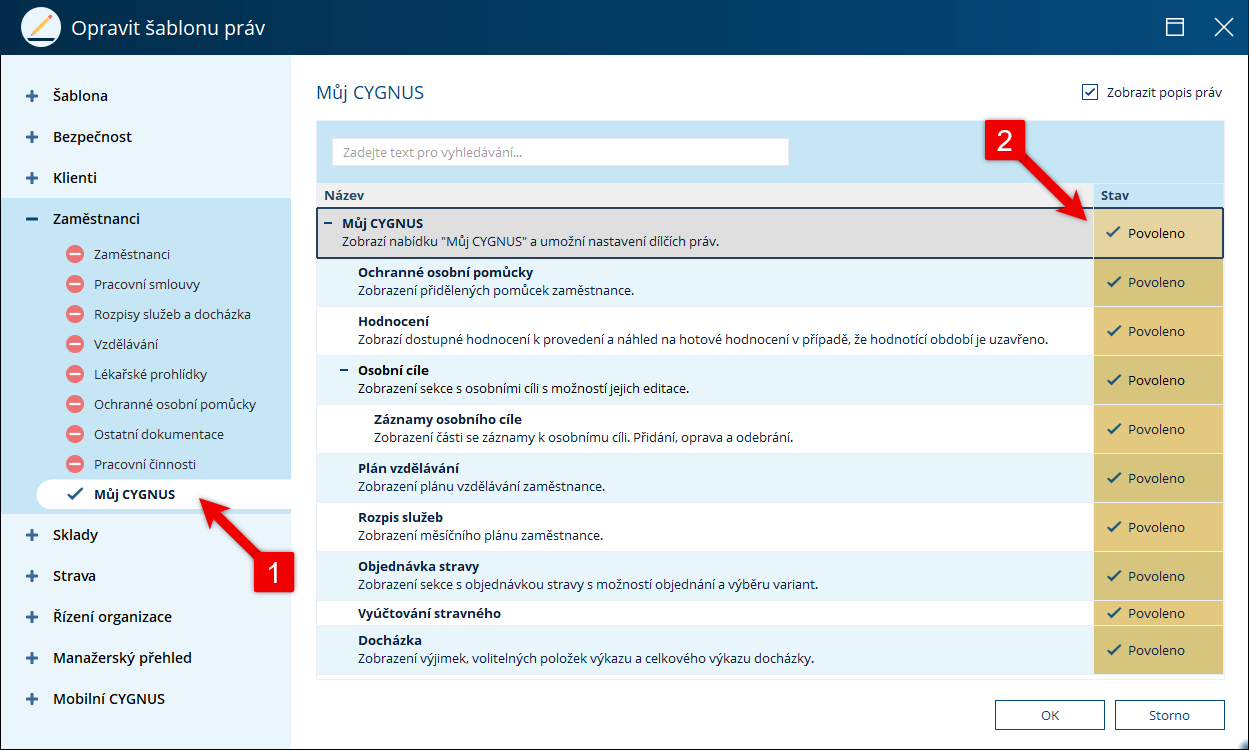Toggle Povoleno for Ochranné osobní pomůcky right
The image size is (1249, 750).
click(x=1158, y=282)
